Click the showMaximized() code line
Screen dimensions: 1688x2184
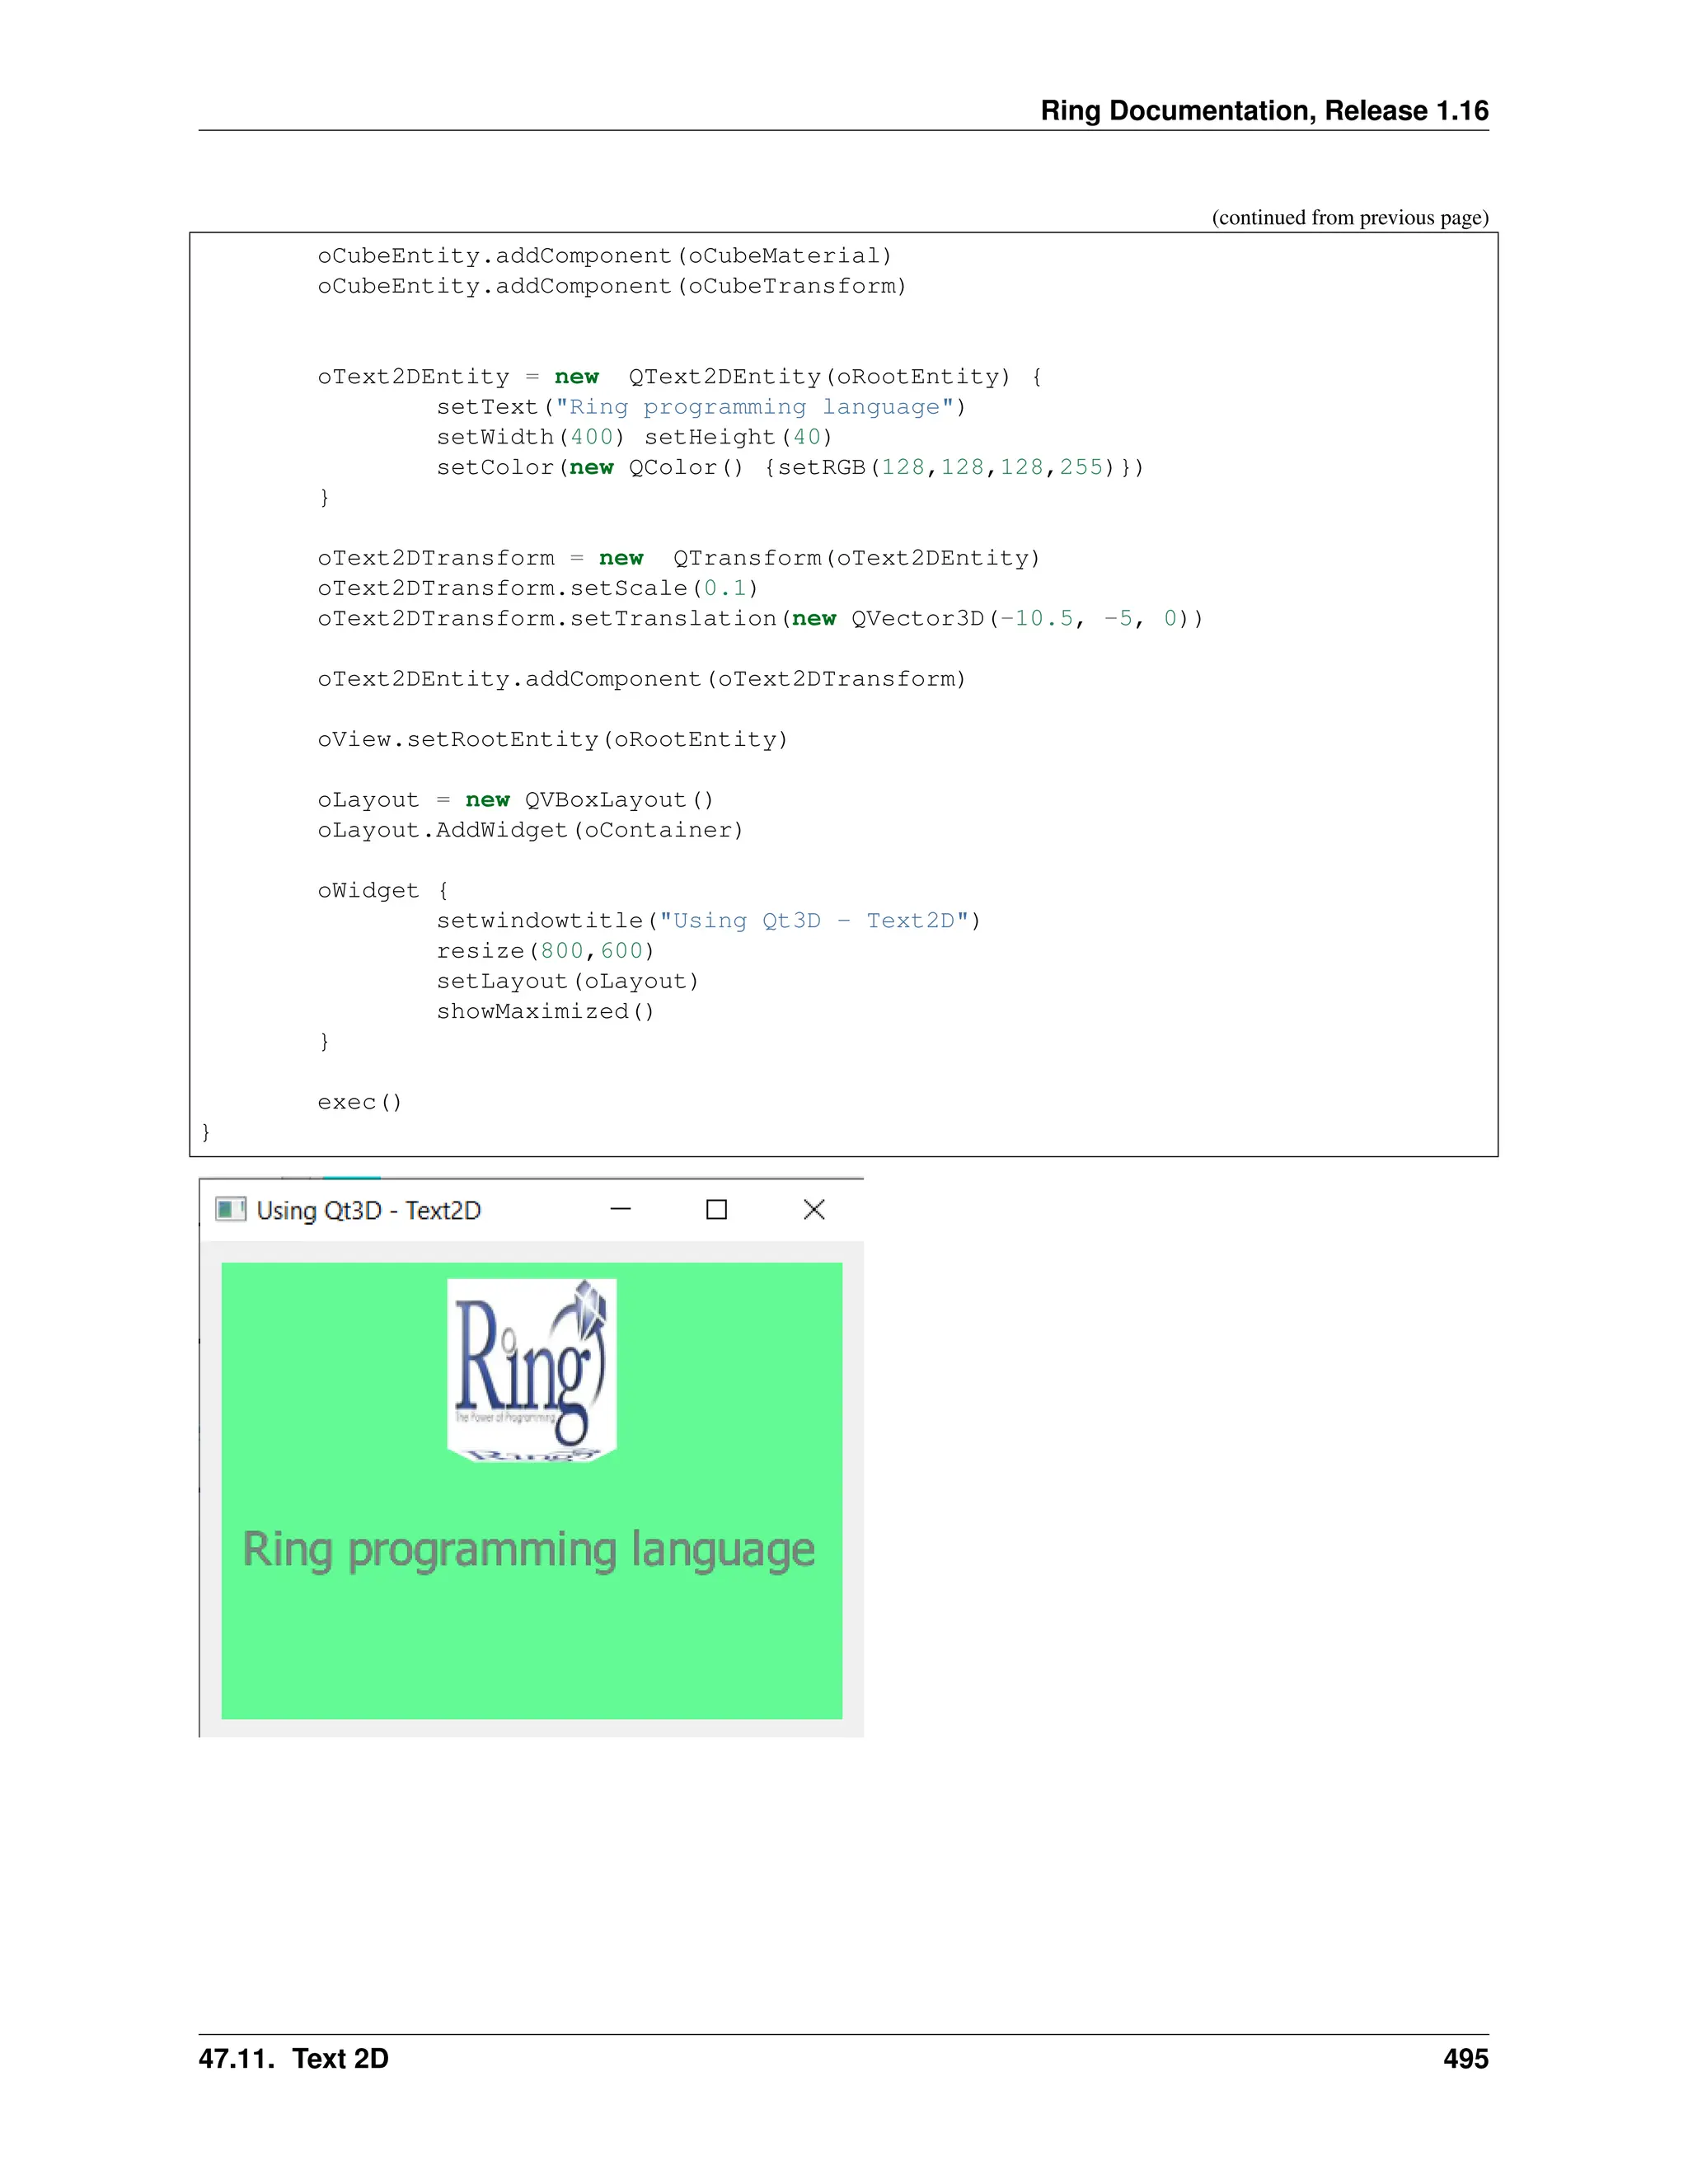click(545, 1012)
